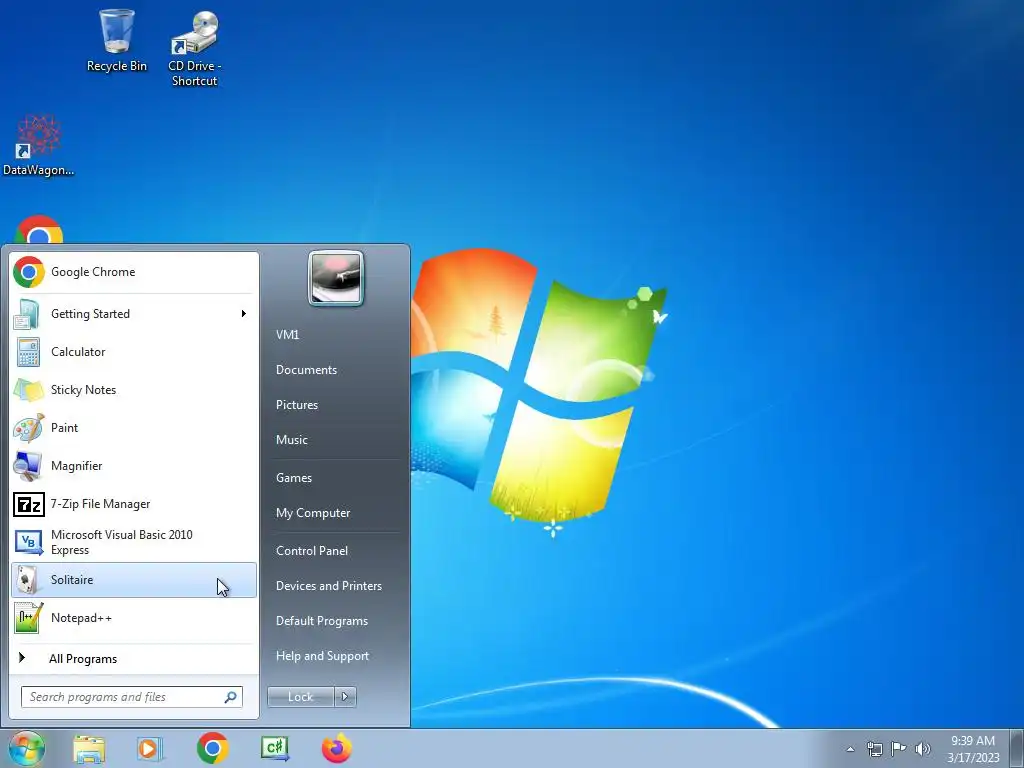Launch Microsoft Visual Basic 2010 Express

134,542
